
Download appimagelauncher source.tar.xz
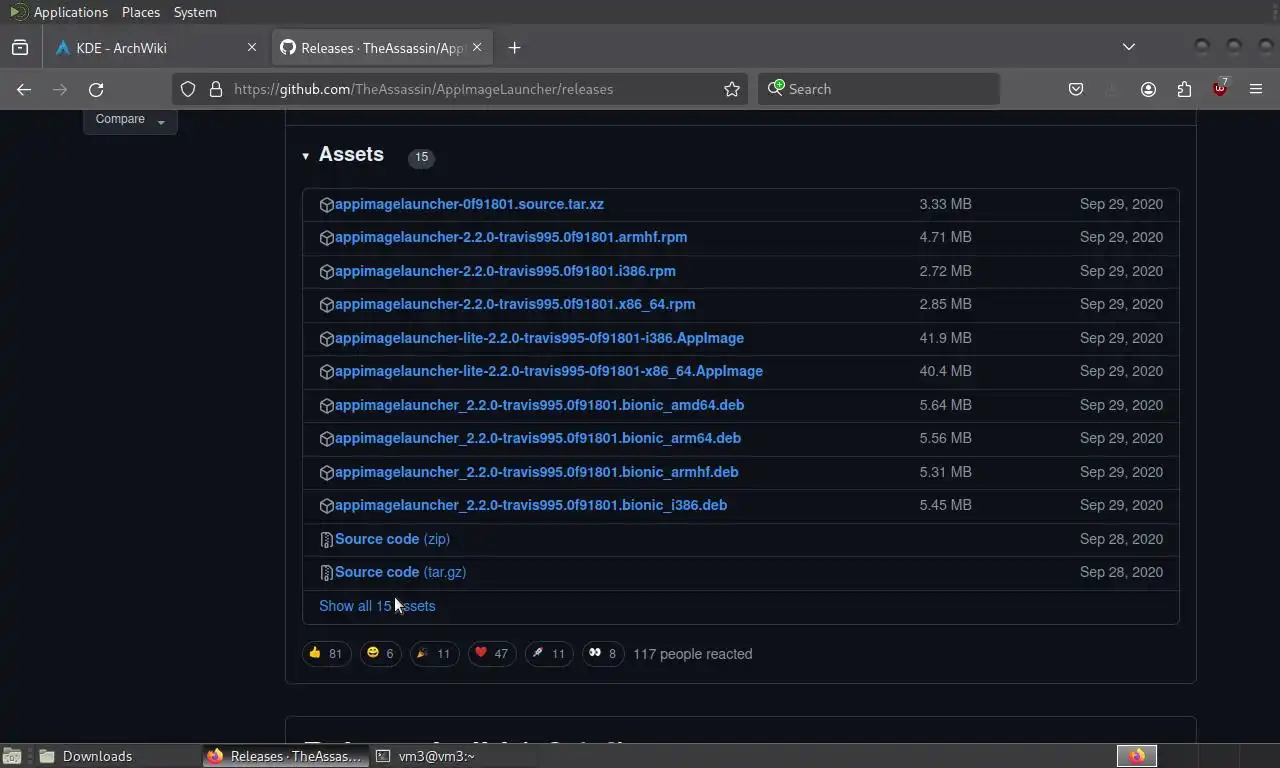pyautogui.click(x=469, y=204)
